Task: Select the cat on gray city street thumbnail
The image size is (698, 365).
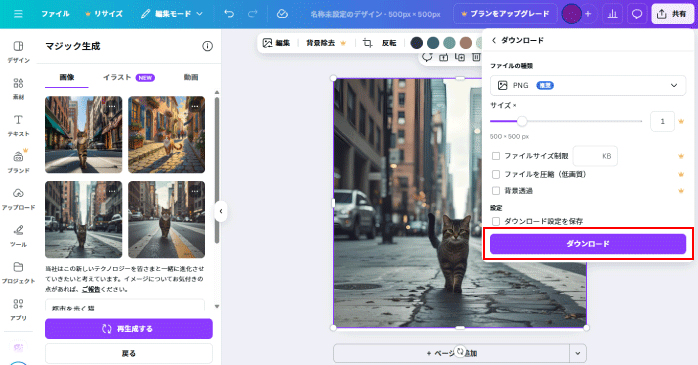Action: (x=84, y=219)
